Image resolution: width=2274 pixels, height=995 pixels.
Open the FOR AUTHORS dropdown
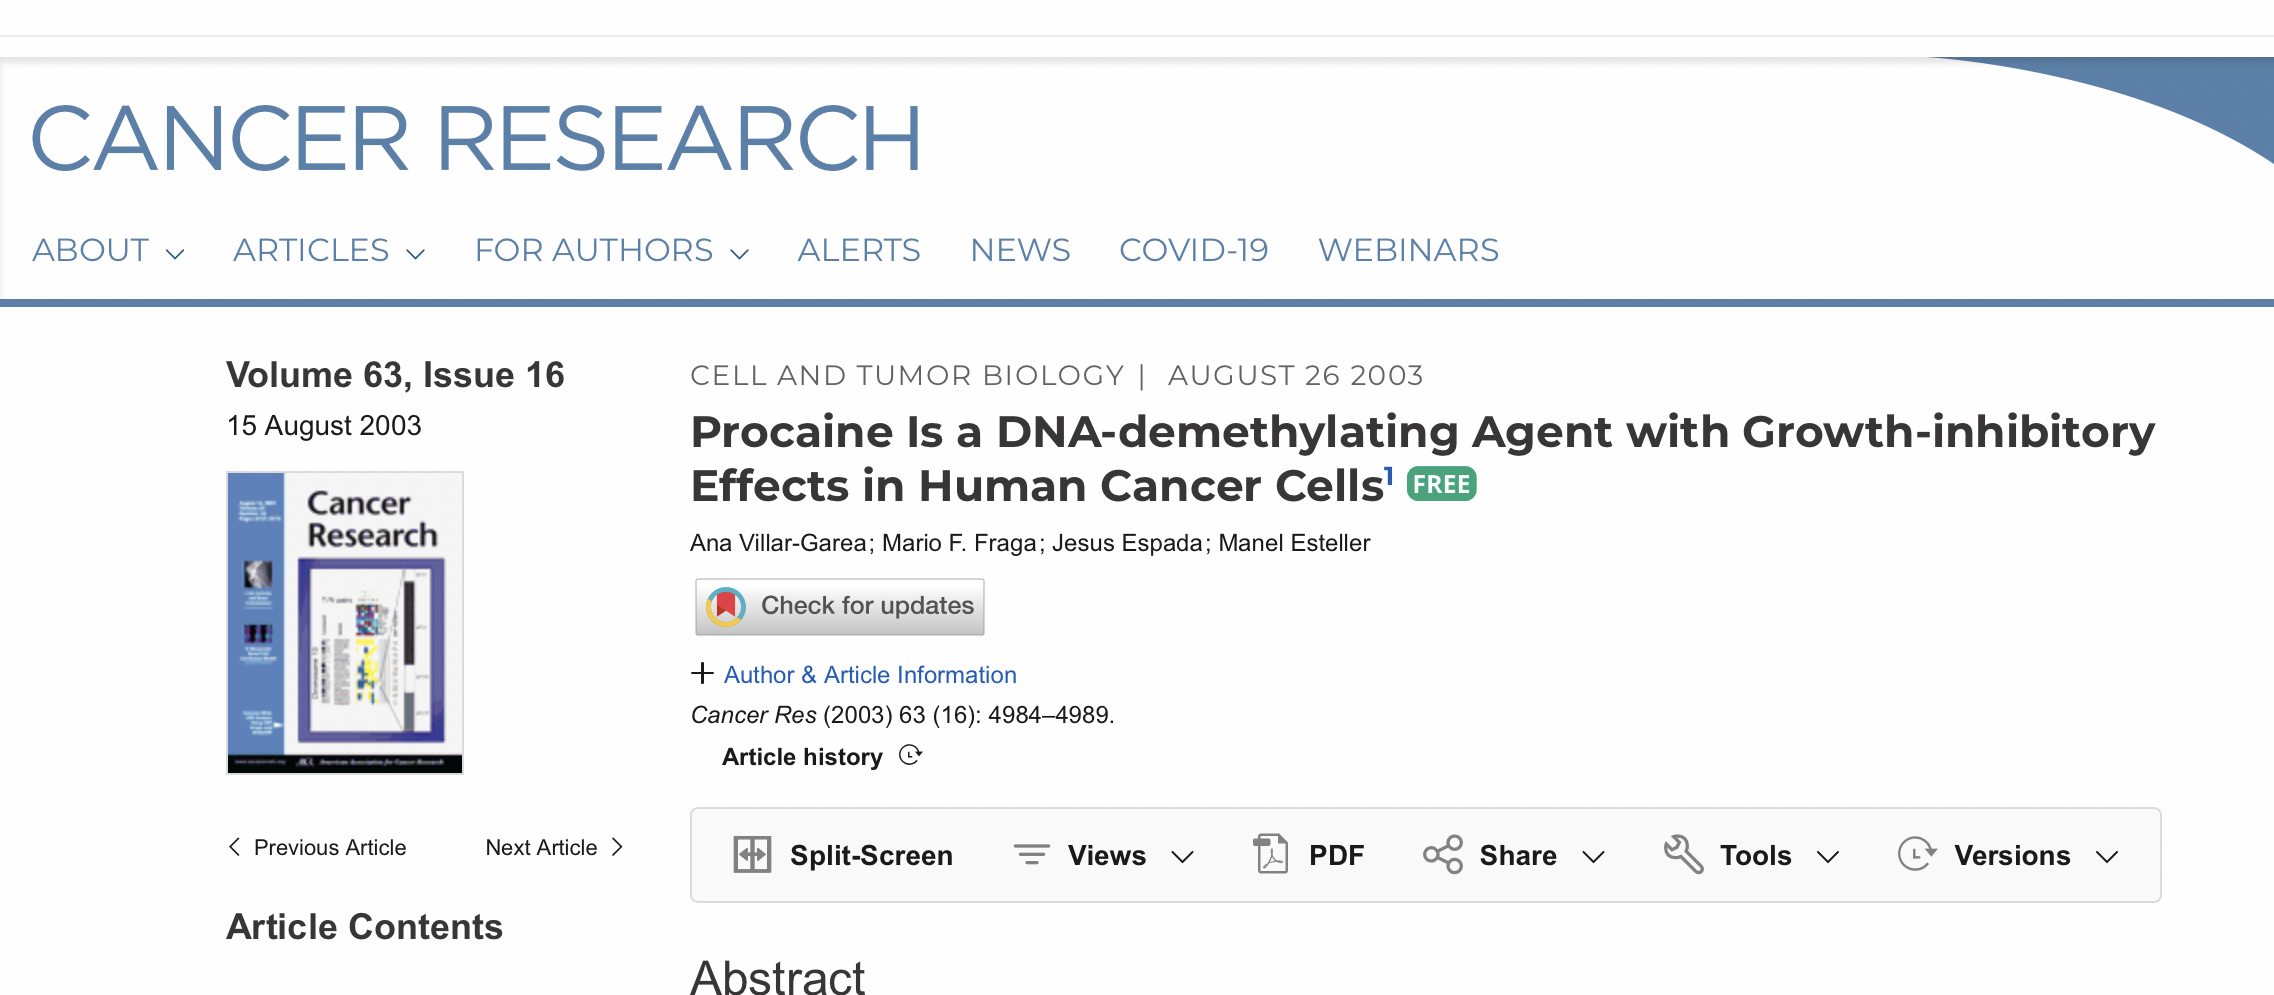tap(611, 251)
